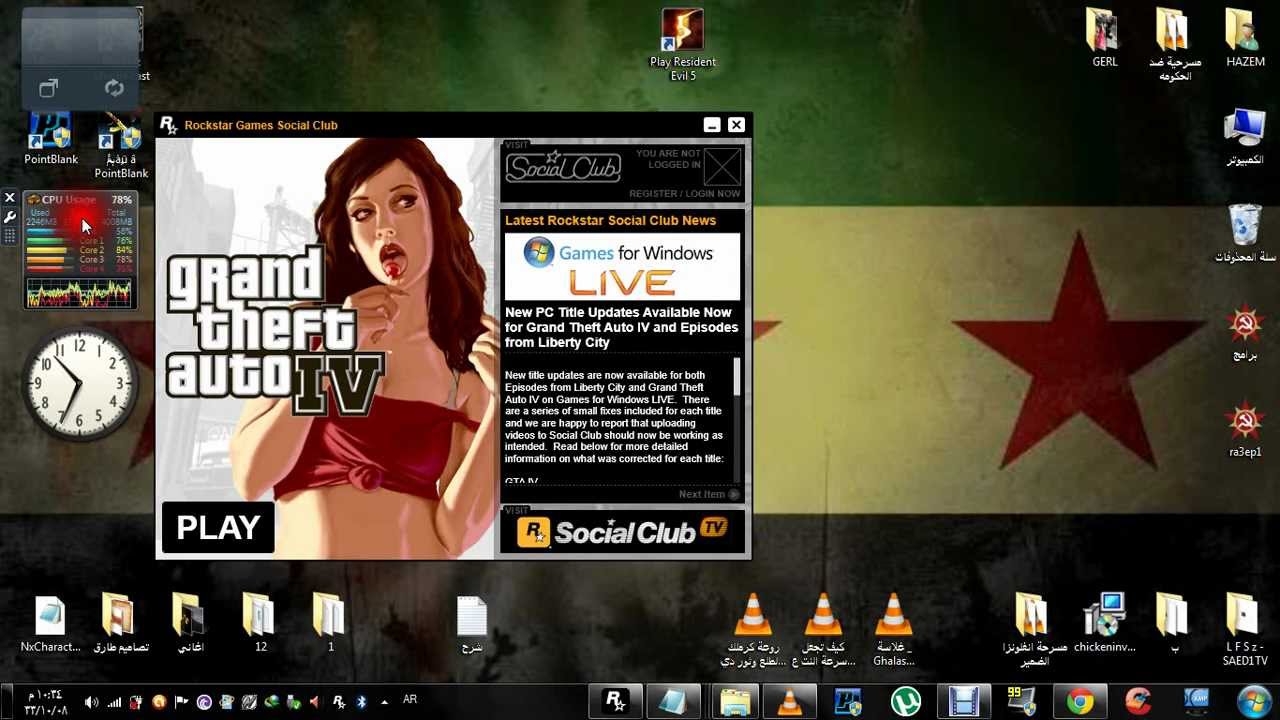Screen dimensions: 1280x720
Task: Select the ra3ep1 desktop icon
Action: 1245,430
